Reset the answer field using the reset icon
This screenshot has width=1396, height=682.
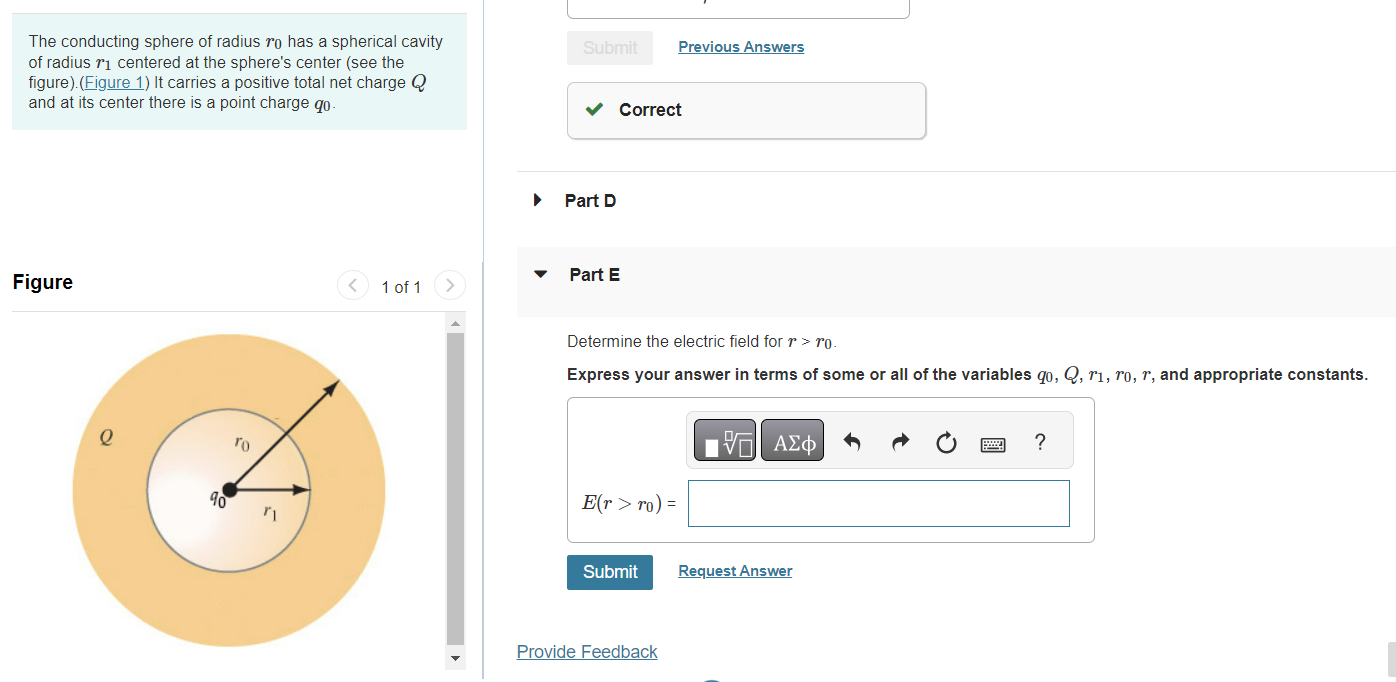coord(946,440)
